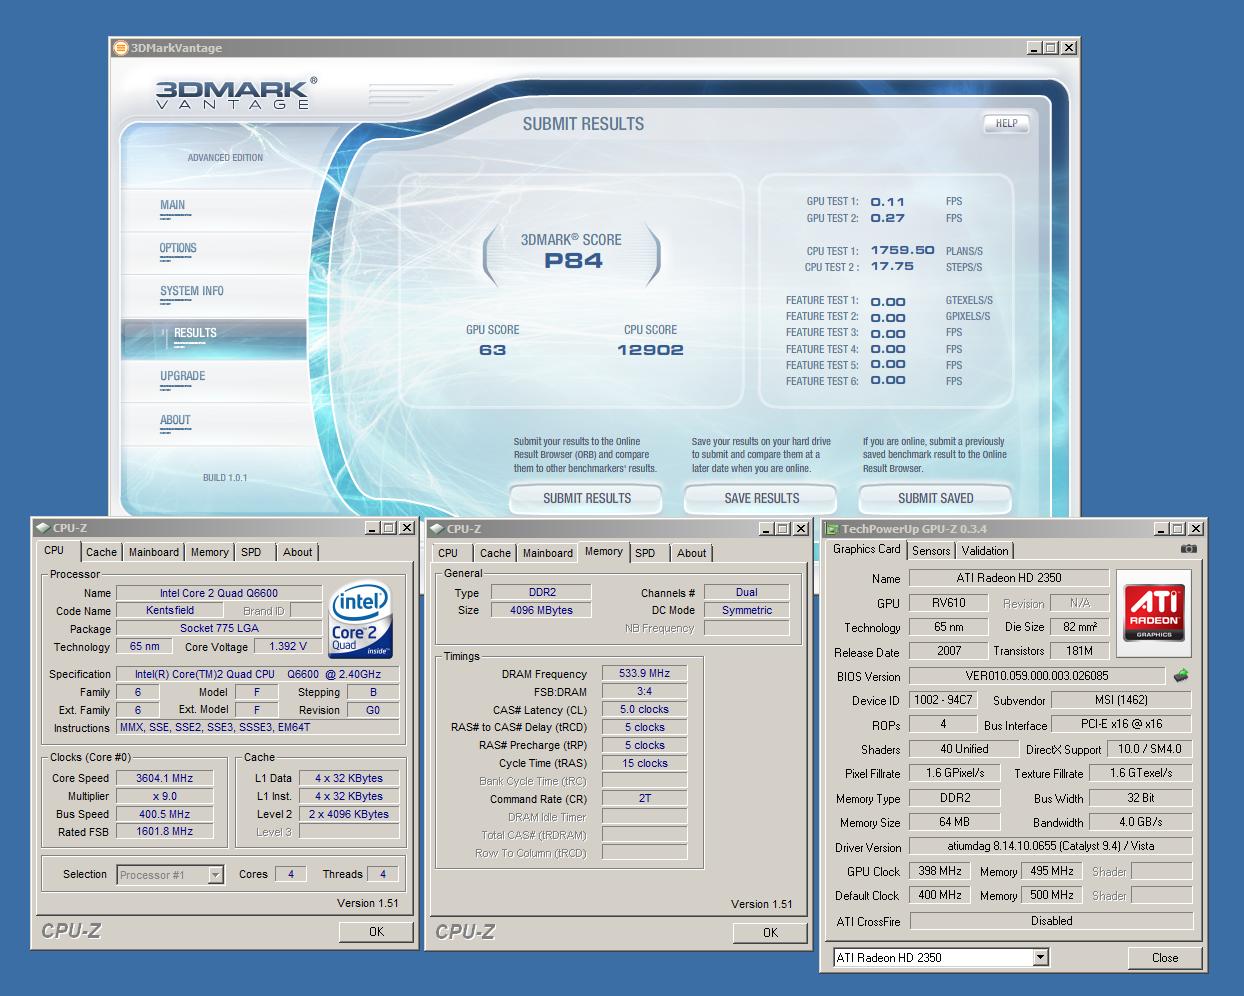Click the GPU score value 63
The height and width of the screenshot is (996, 1244).
(493, 350)
